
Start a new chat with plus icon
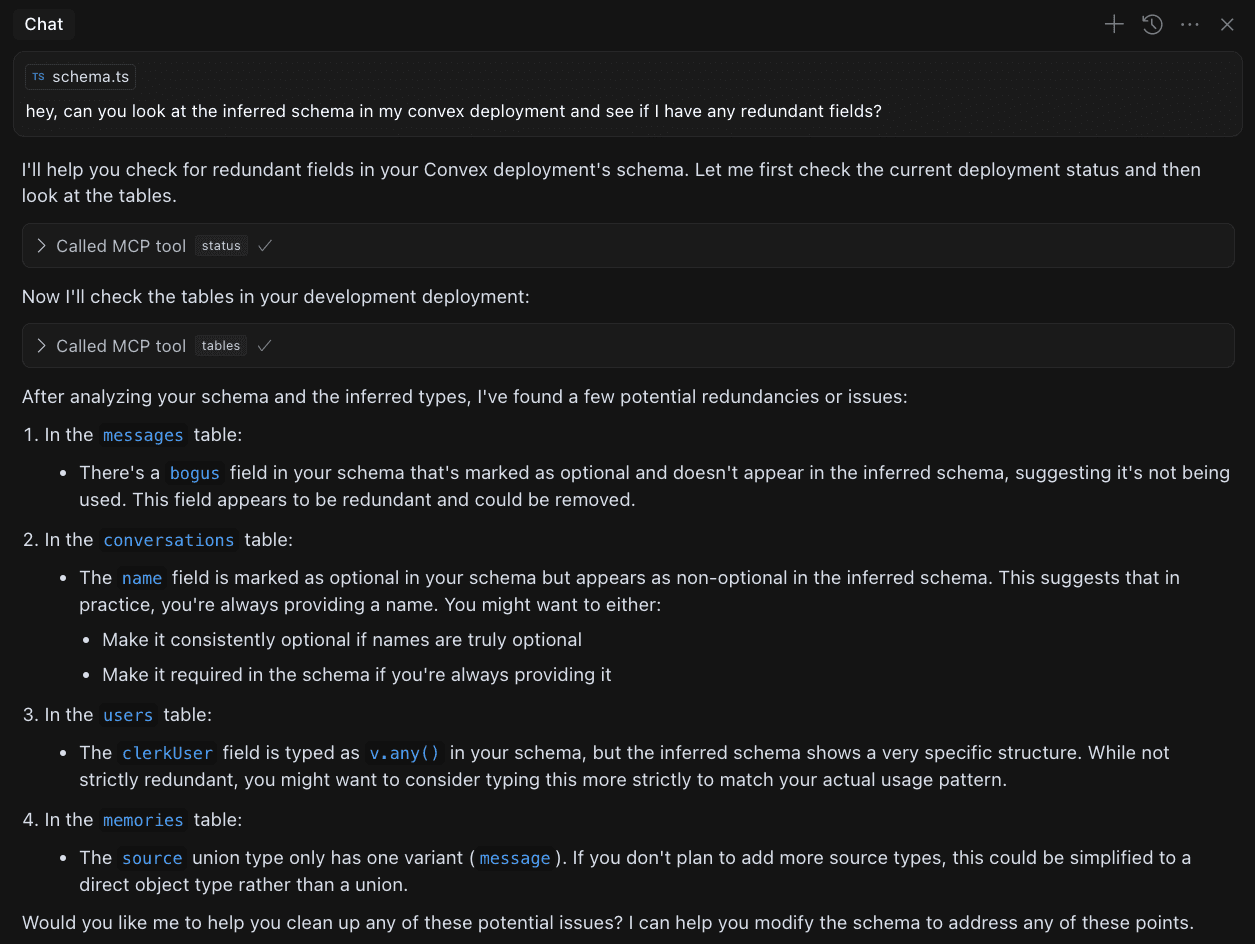point(1114,25)
